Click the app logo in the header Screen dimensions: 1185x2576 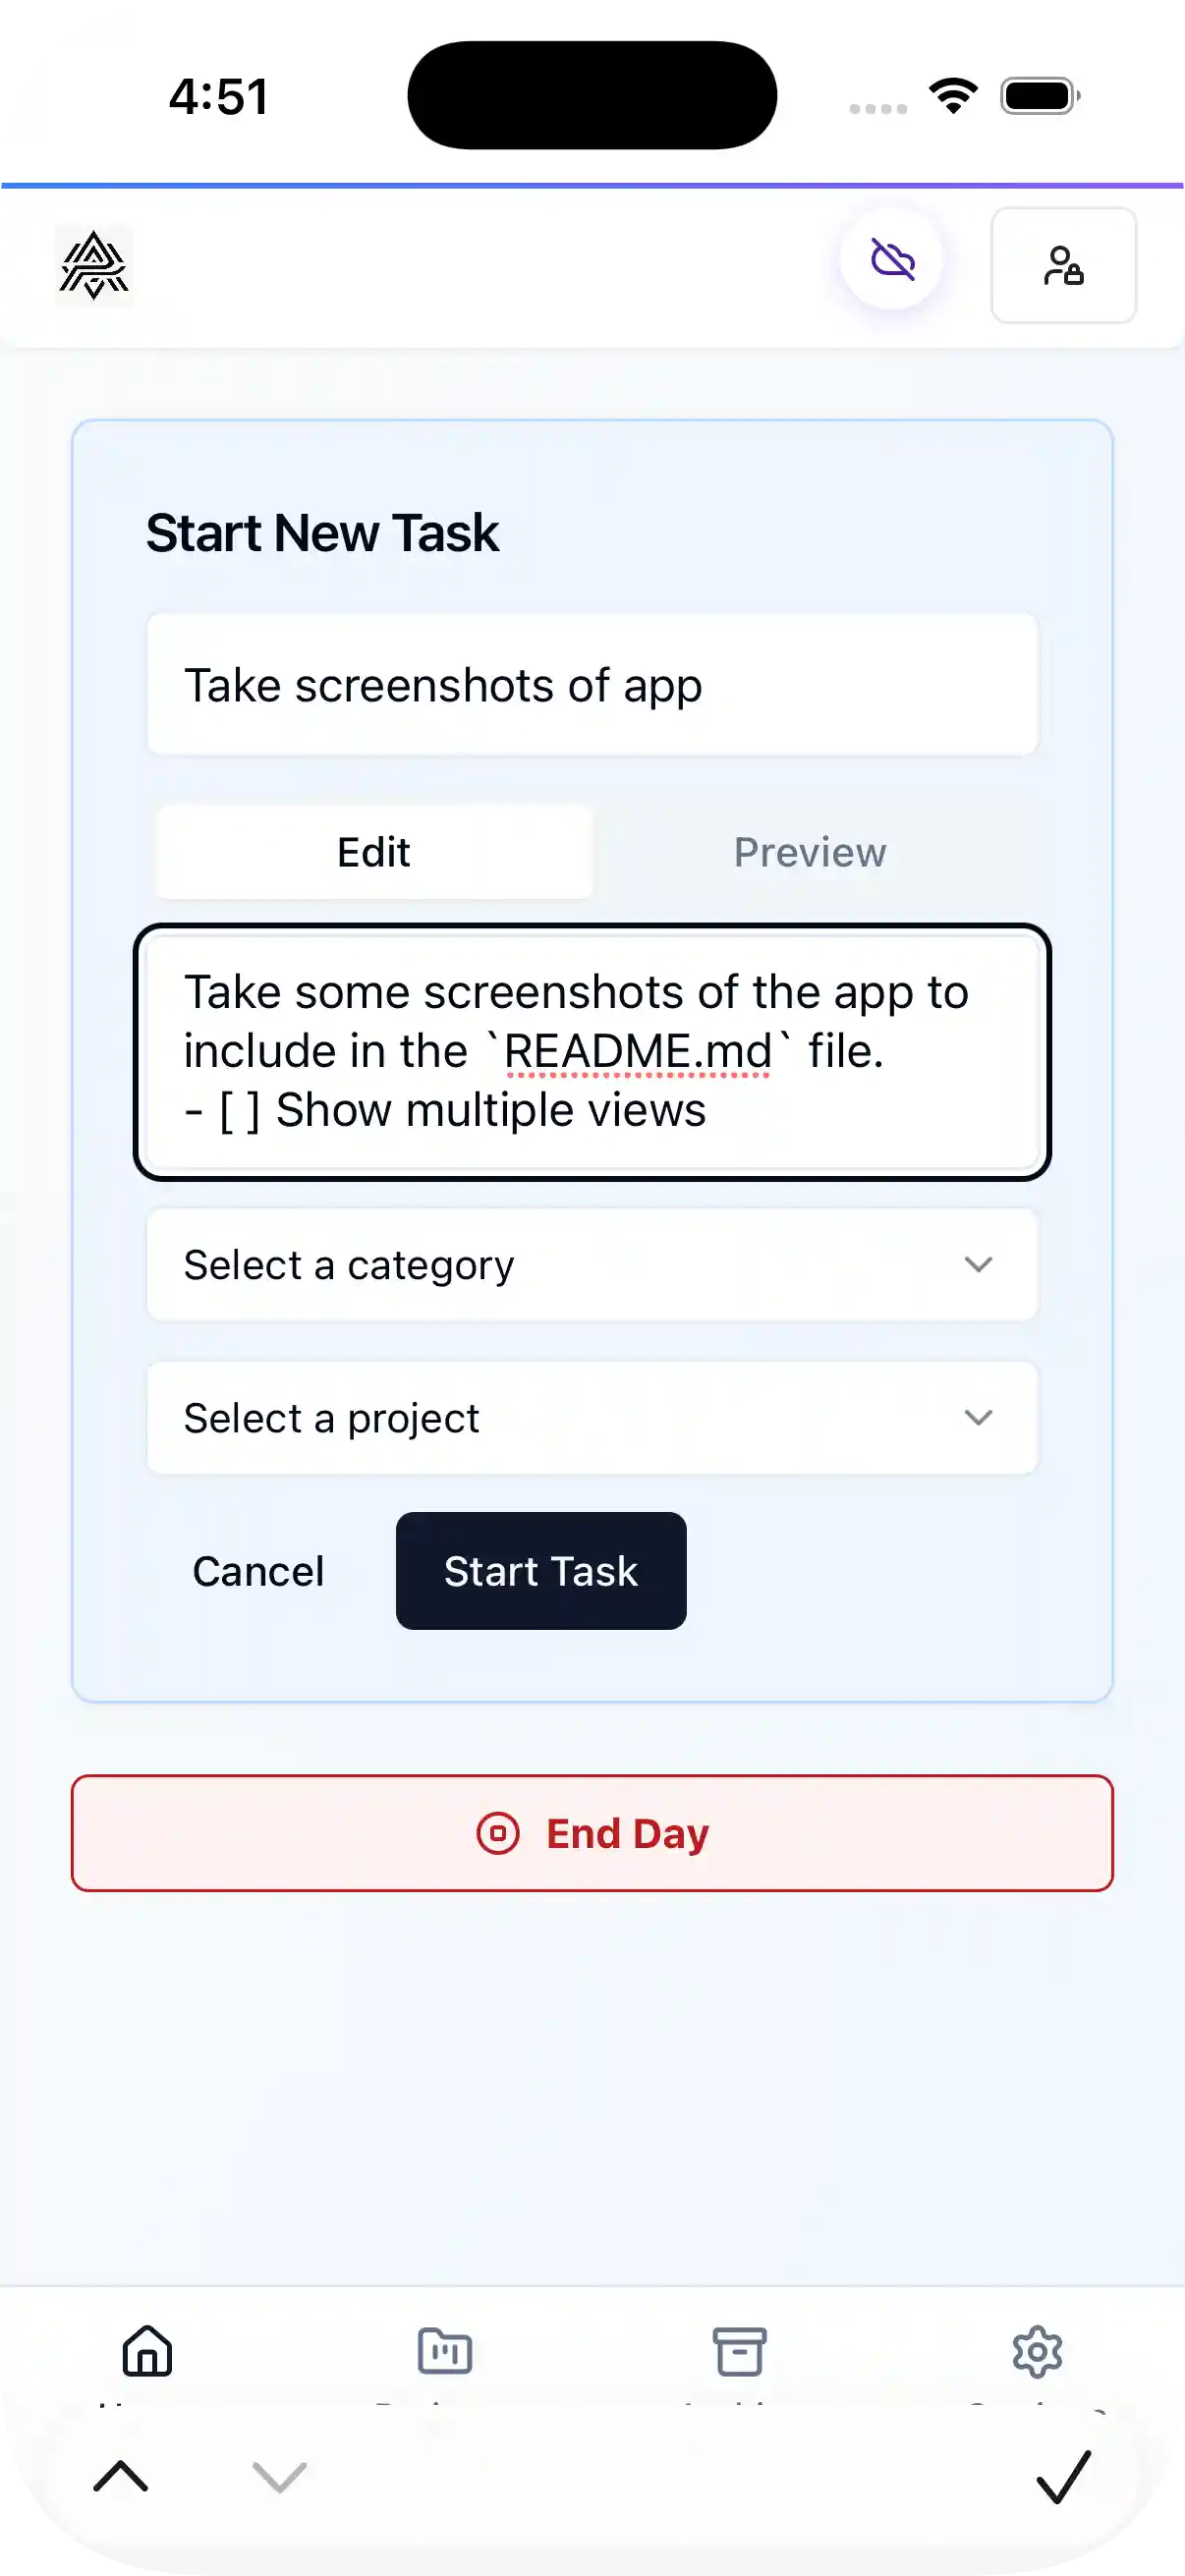[x=94, y=265]
